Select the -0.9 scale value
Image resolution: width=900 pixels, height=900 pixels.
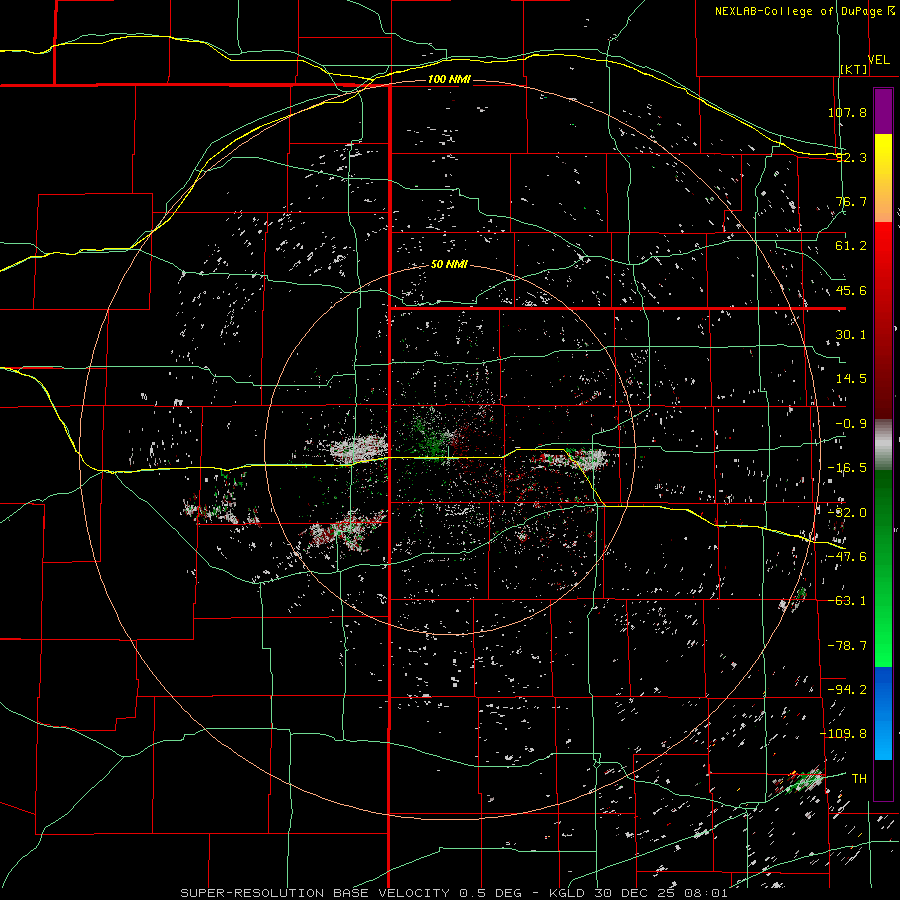point(851,424)
